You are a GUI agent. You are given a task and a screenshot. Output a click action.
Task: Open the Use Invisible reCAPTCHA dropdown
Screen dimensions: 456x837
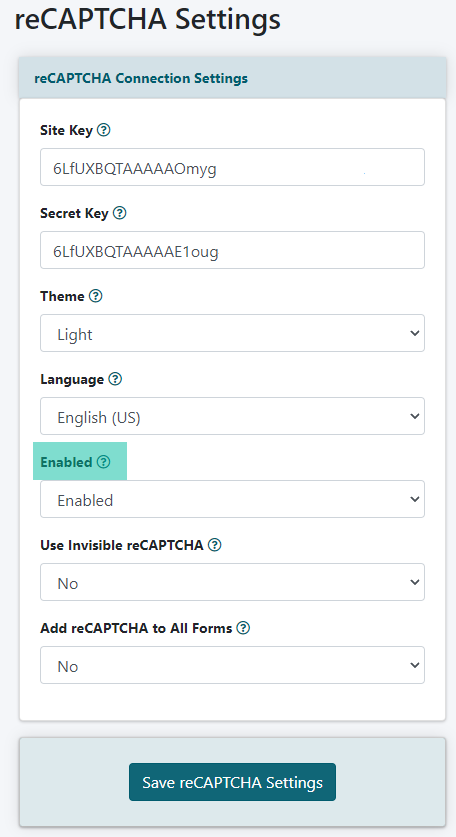232,582
